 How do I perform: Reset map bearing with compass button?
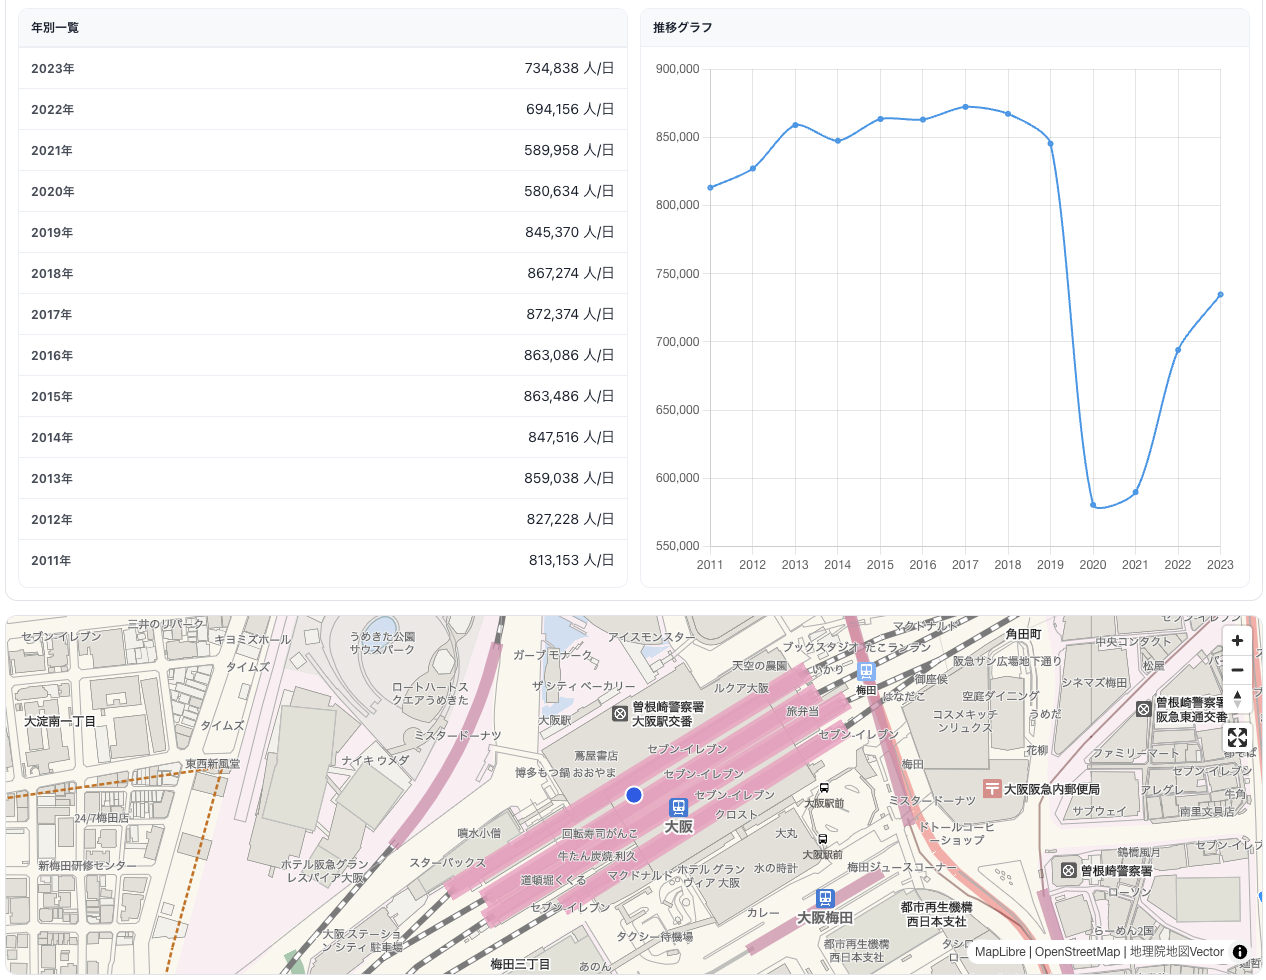(x=1237, y=699)
